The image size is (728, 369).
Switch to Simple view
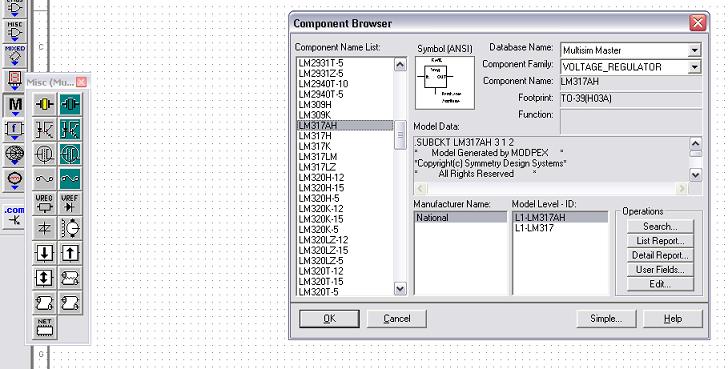coord(606,318)
